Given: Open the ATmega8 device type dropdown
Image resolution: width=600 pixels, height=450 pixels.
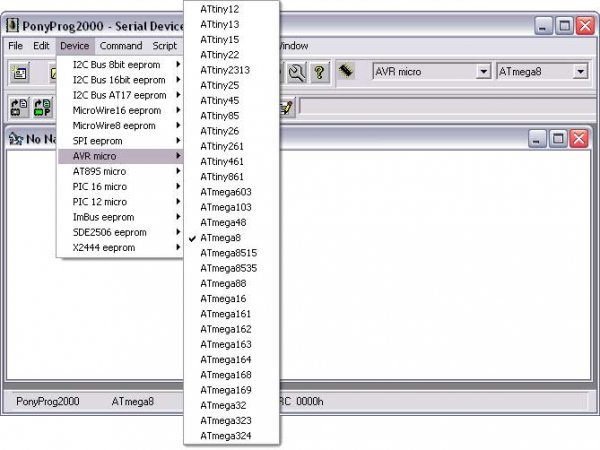Looking at the screenshot, I should (x=580, y=72).
